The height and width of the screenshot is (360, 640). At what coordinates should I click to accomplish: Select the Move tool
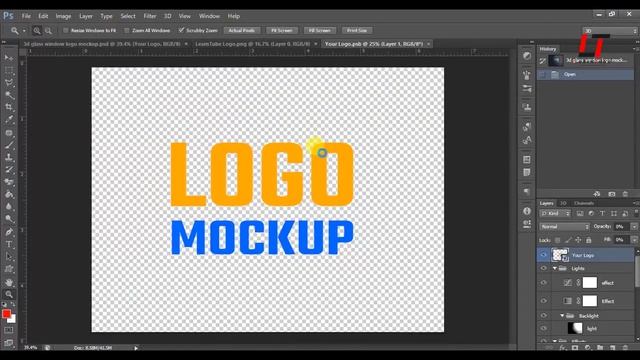pyautogui.click(x=9, y=58)
